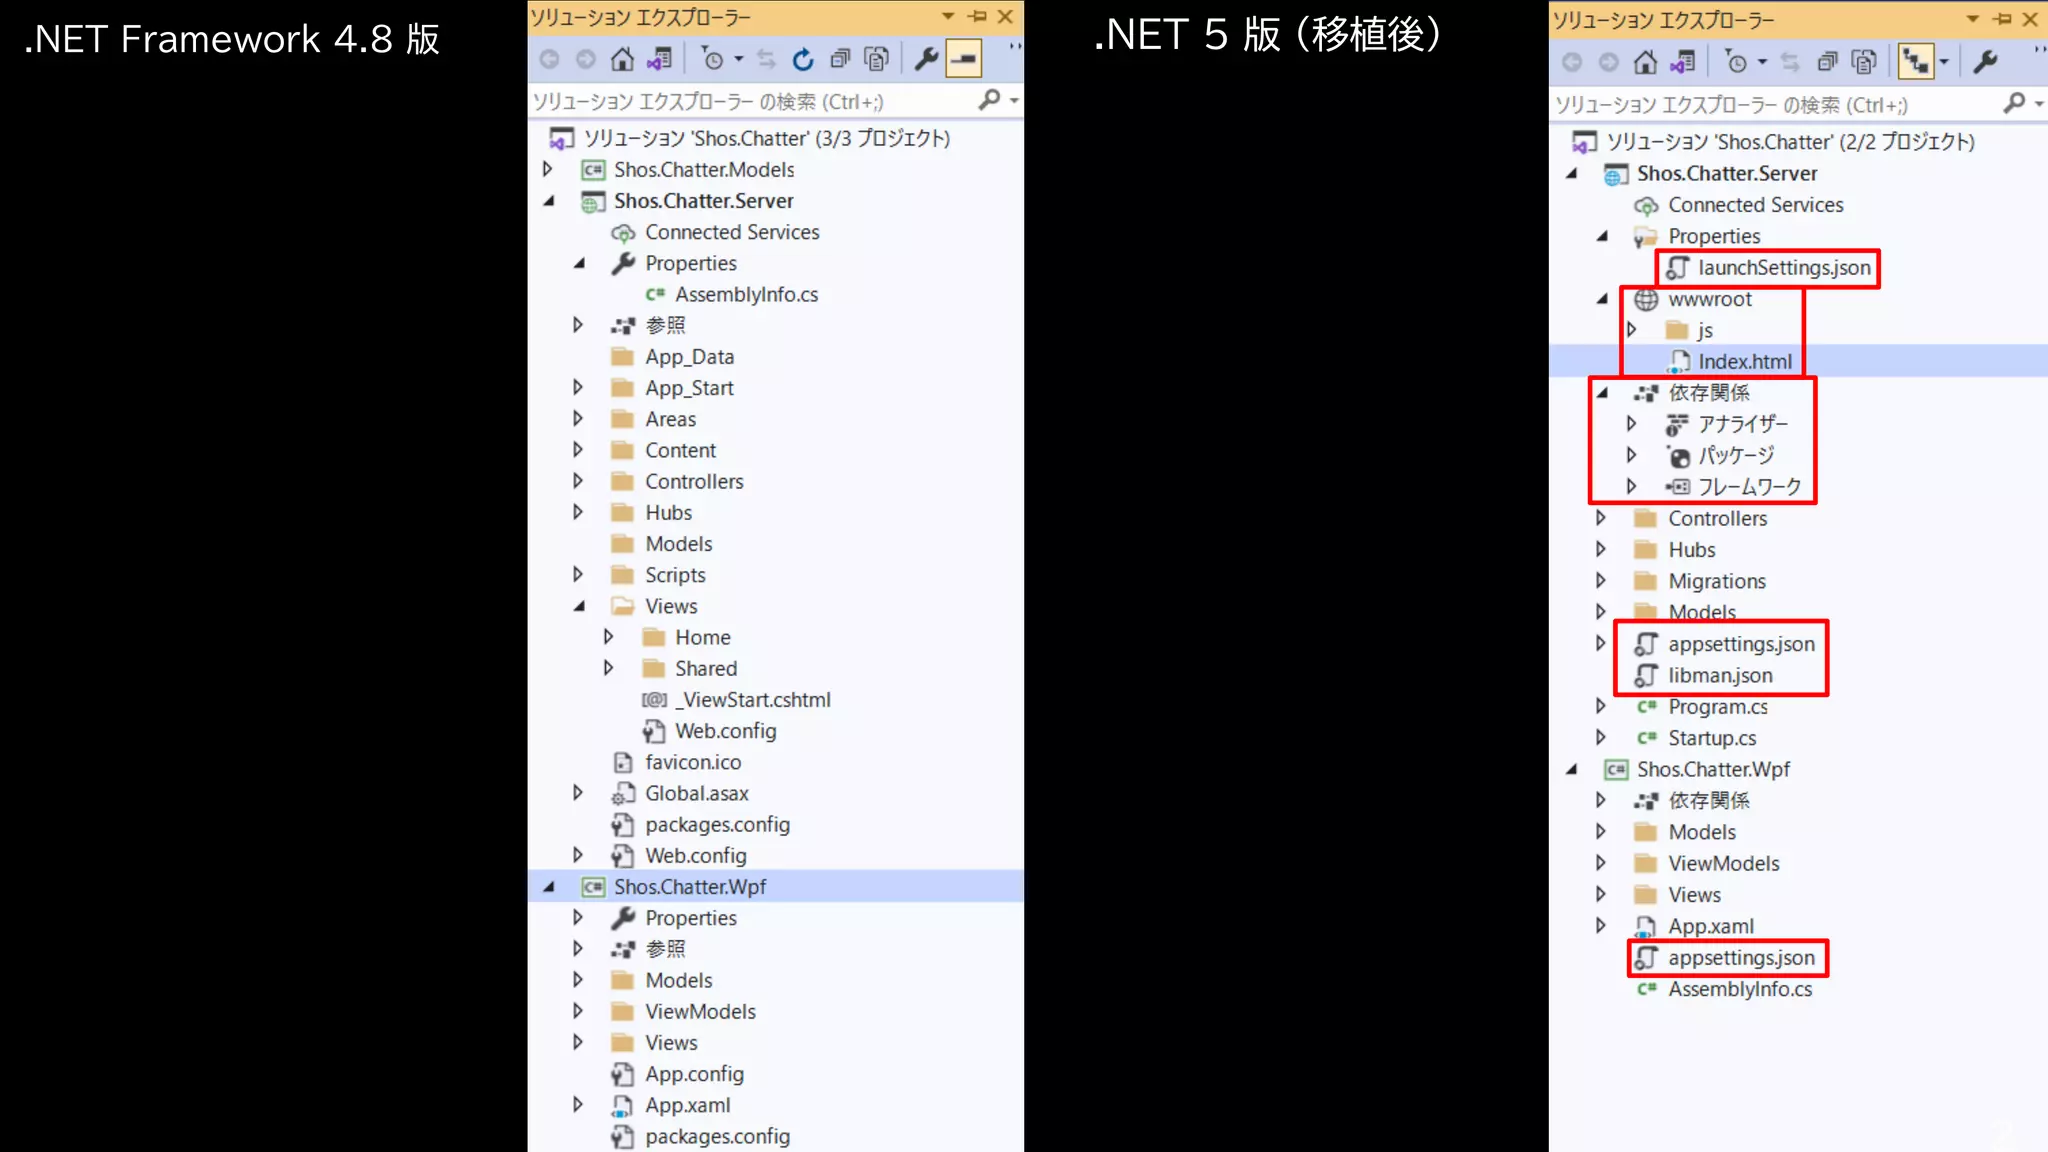Select Shos.Chatter.Wpf project in left panel
The height and width of the screenshot is (1152, 2048).
tap(690, 886)
